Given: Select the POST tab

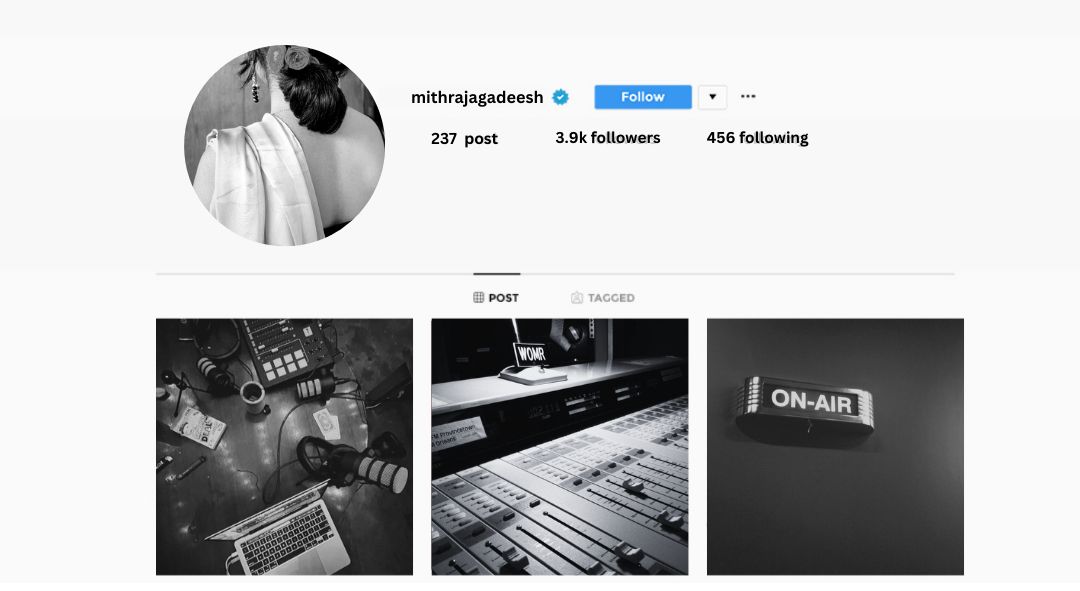Looking at the screenshot, I should pos(496,298).
